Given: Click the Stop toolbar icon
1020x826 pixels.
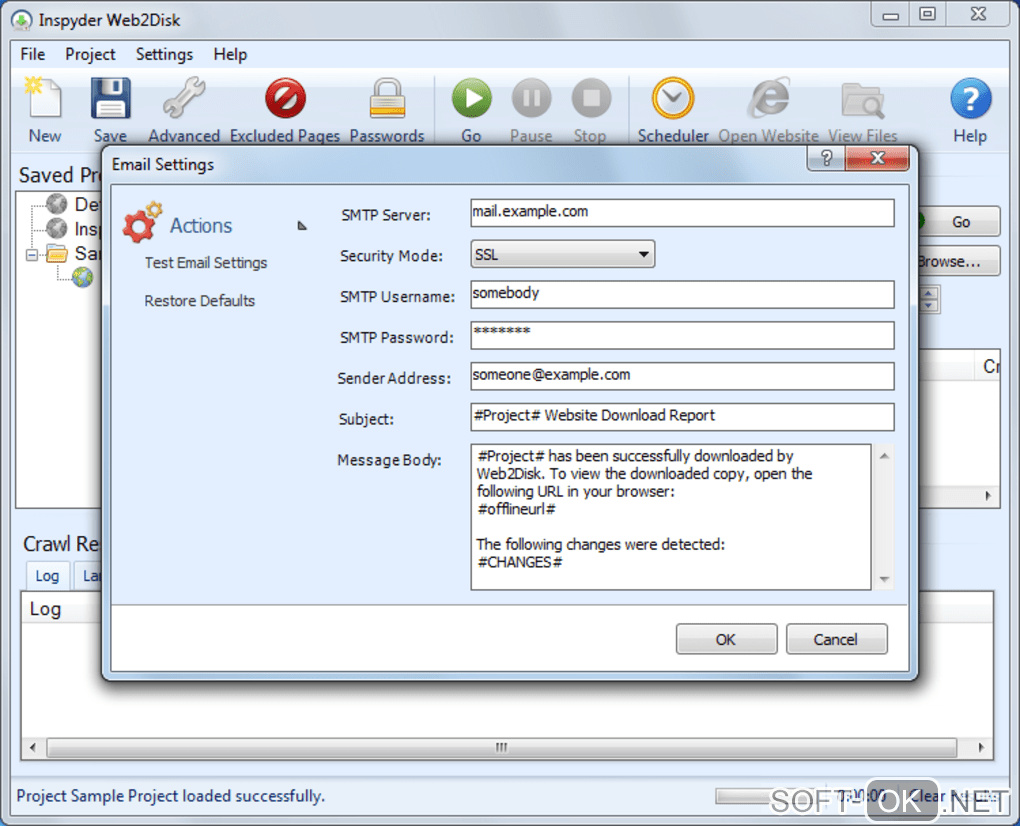Looking at the screenshot, I should (x=591, y=99).
